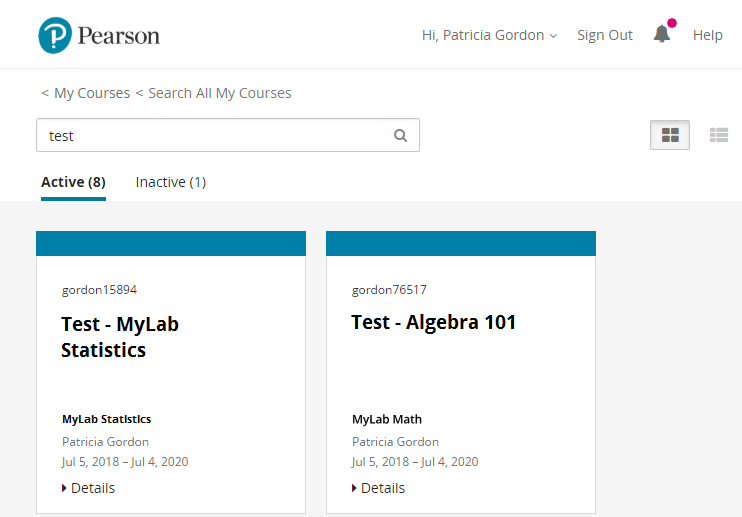This screenshot has height=517, width=742.
Task: Select the Active (8) tab
Action: click(73, 182)
